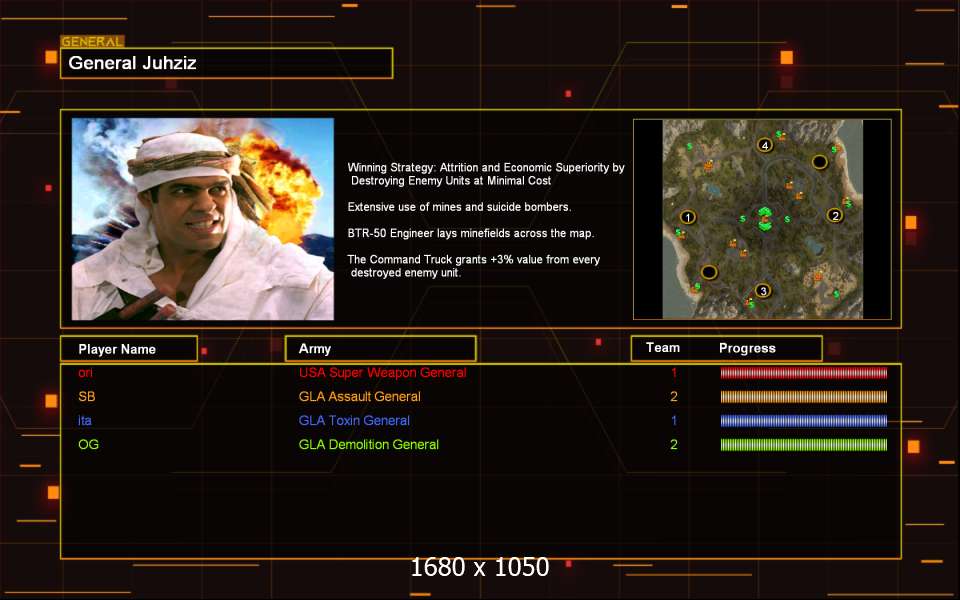The image size is (960, 600).
Task: Click start position marker 1 on the minimap
Action: coord(688,217)
